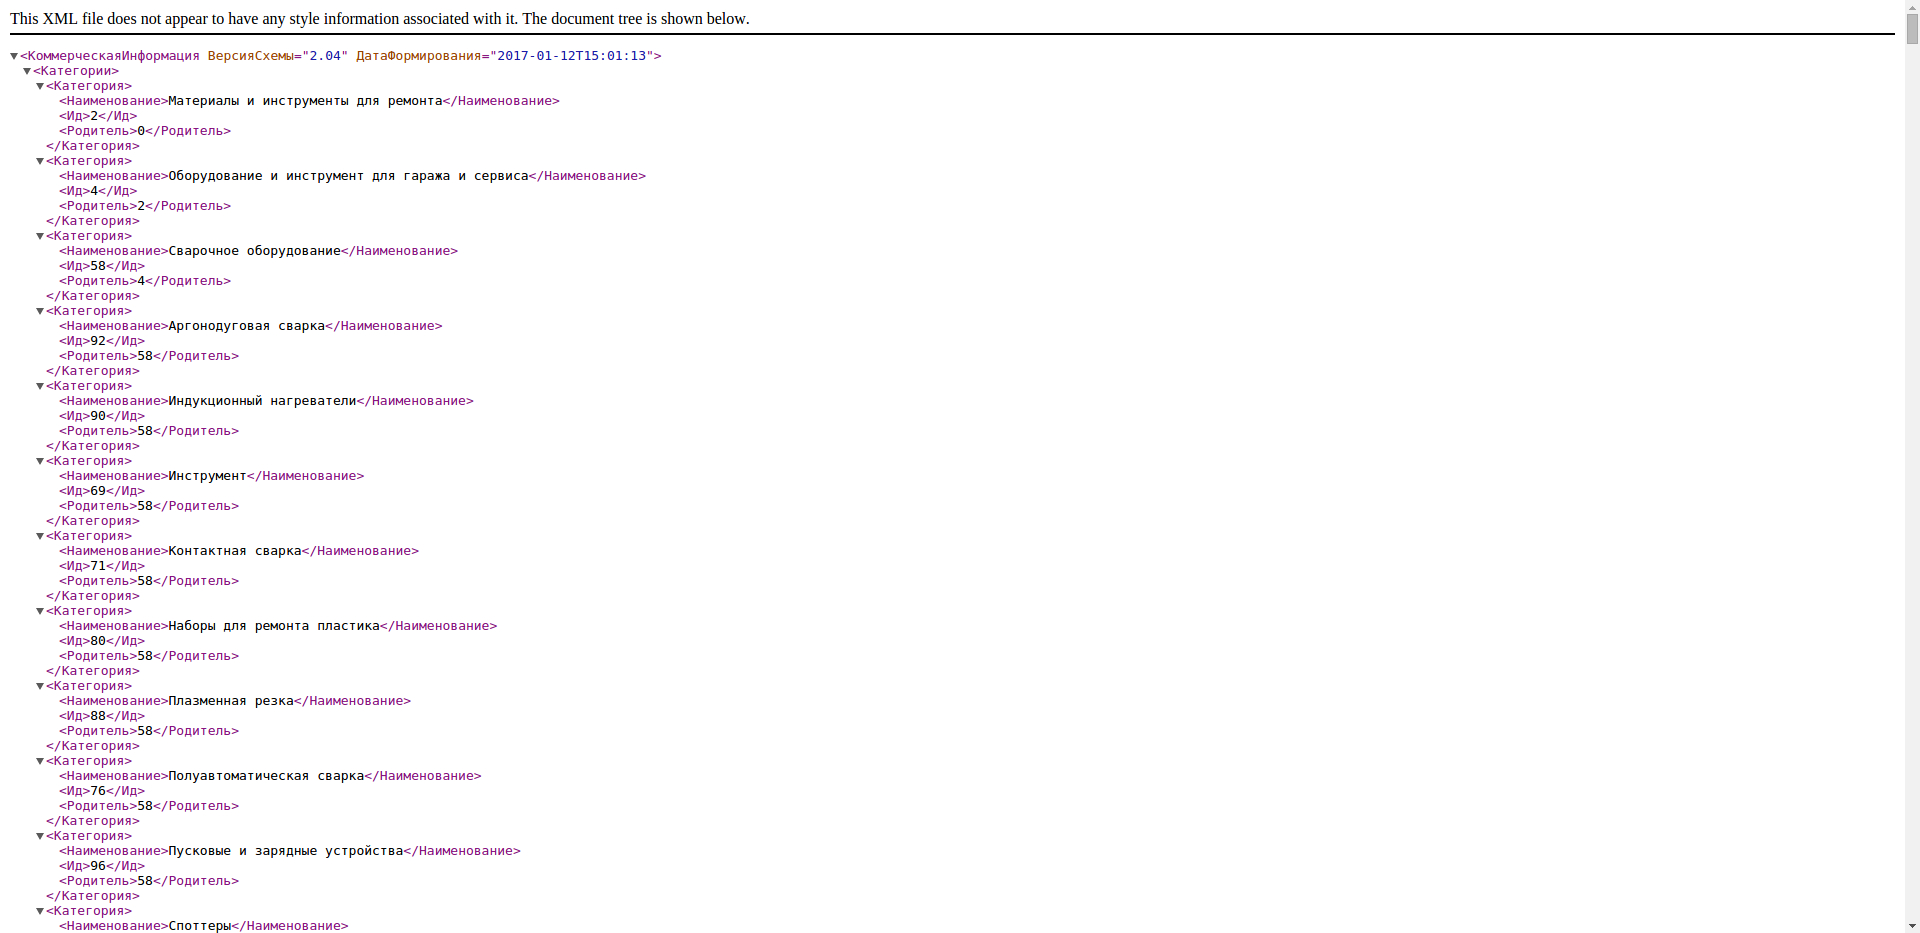Click the text 'Пусковые и зарядные устройства'
The width and height of the screenshot is (1920, 933).
pyautogui.click(x=285, y=851)
